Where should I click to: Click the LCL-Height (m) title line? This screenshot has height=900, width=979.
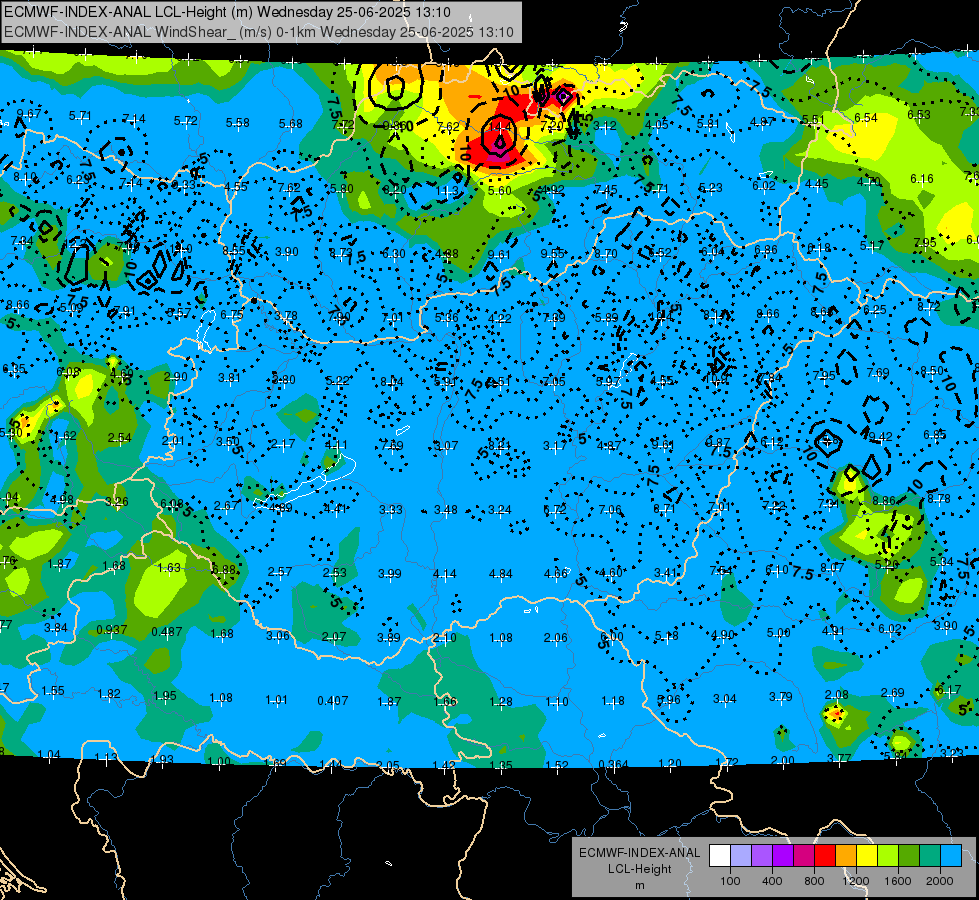227,12
